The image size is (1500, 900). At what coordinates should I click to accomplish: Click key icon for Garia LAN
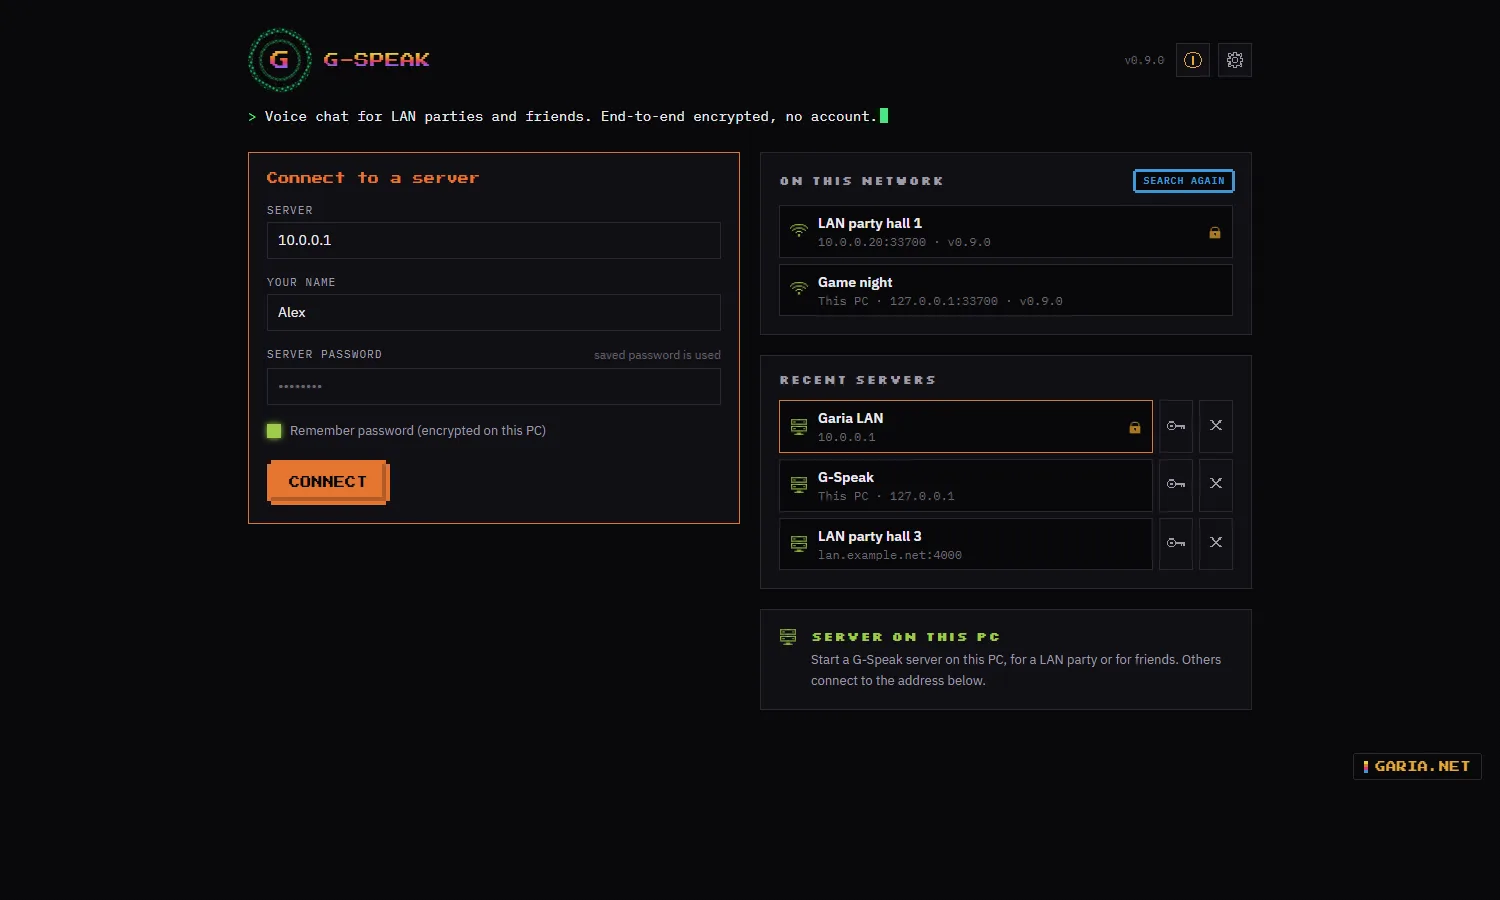click(x=1176, y=426)
